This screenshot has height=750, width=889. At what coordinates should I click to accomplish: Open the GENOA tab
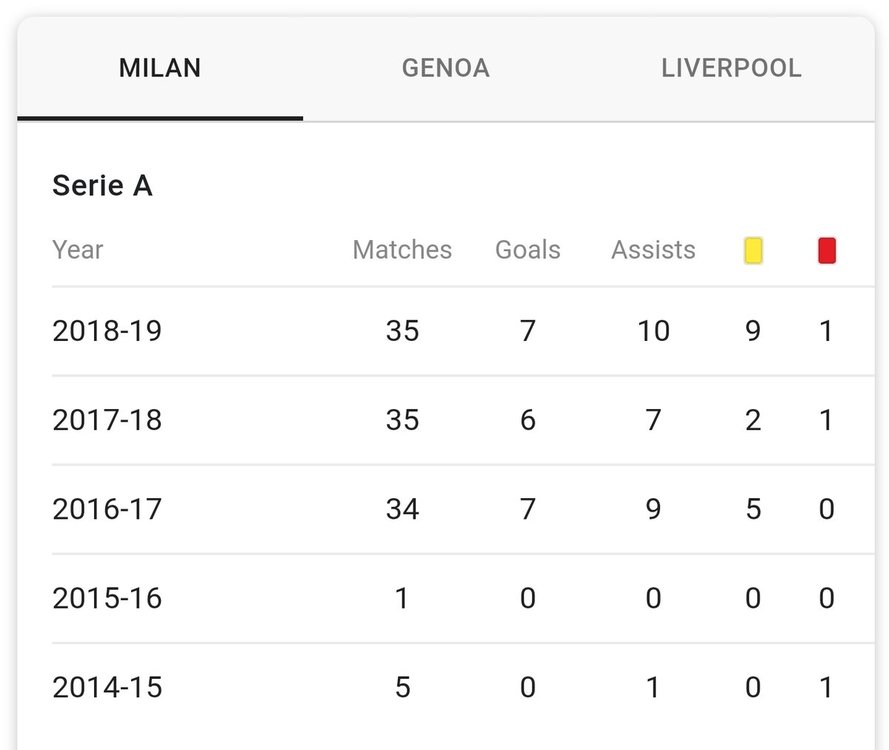click(446, 68)
